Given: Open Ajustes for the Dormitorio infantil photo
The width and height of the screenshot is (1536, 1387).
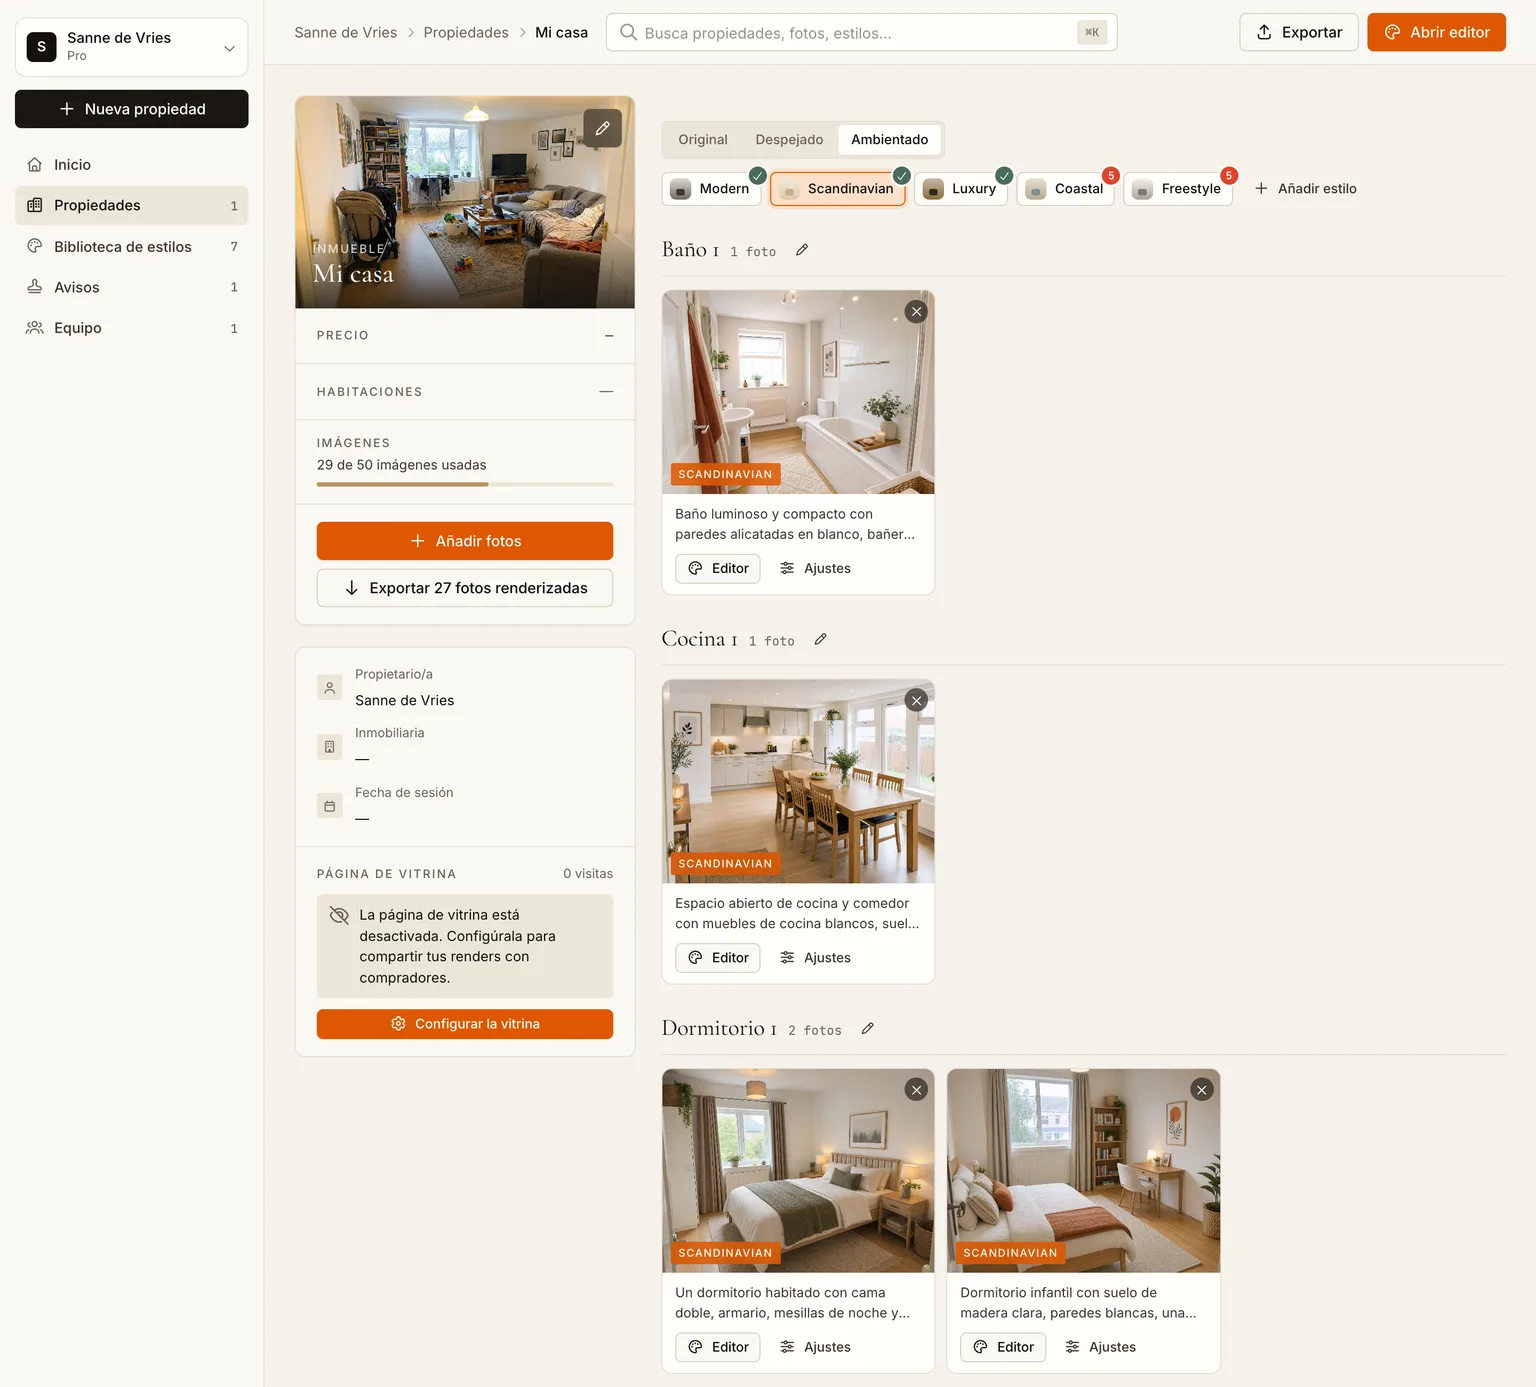Looking at the screenshot, I should [x=1100, y=1347].
